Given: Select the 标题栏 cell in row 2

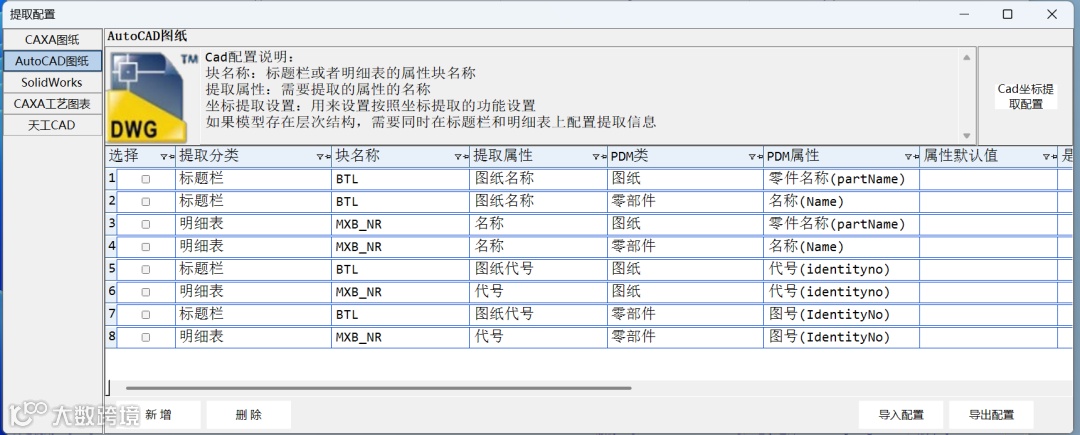Looking at the screenshot, I should (x=253, y=202).
